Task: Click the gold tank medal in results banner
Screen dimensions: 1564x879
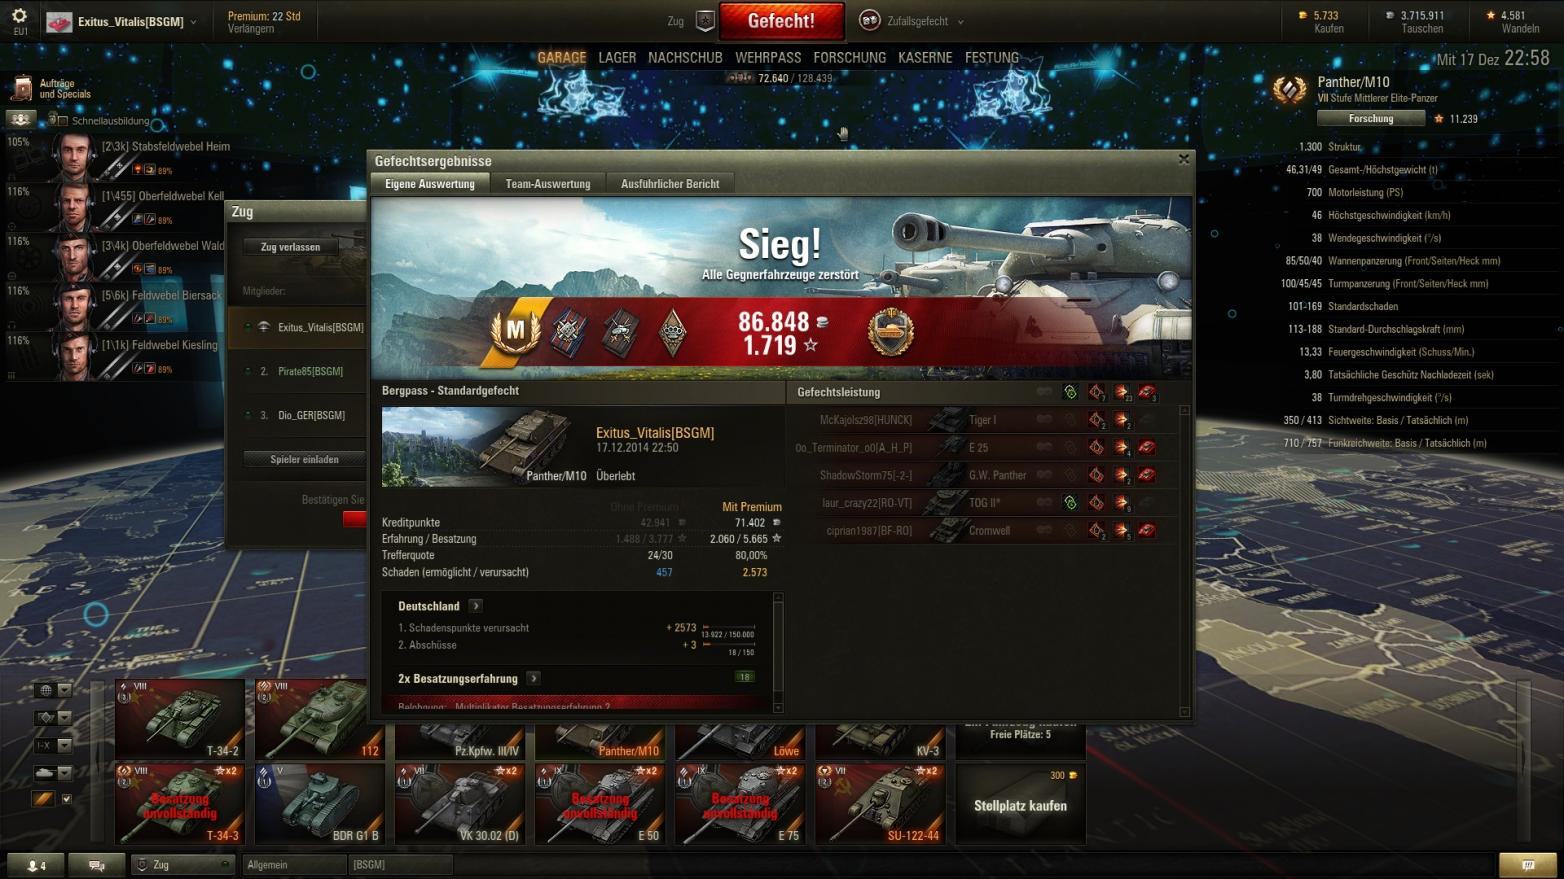Action: point(889,332)
